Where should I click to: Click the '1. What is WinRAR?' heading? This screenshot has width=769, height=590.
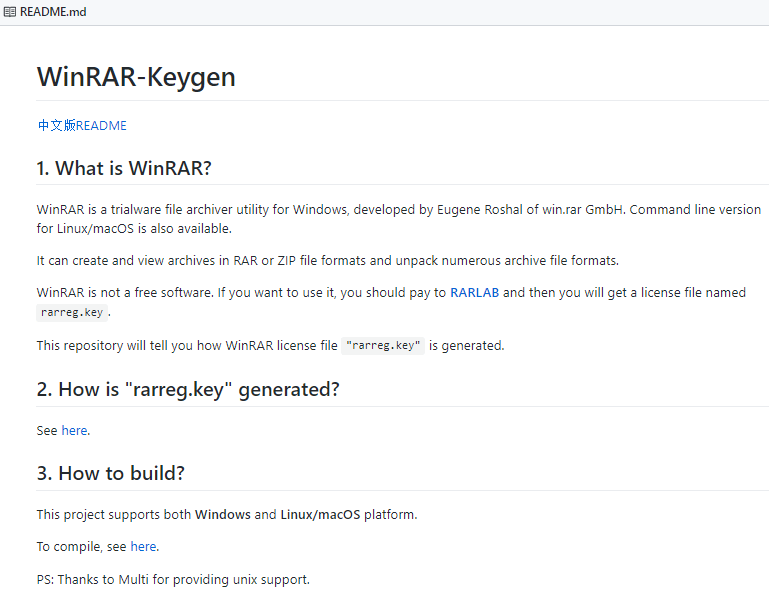tap(124, 168)
